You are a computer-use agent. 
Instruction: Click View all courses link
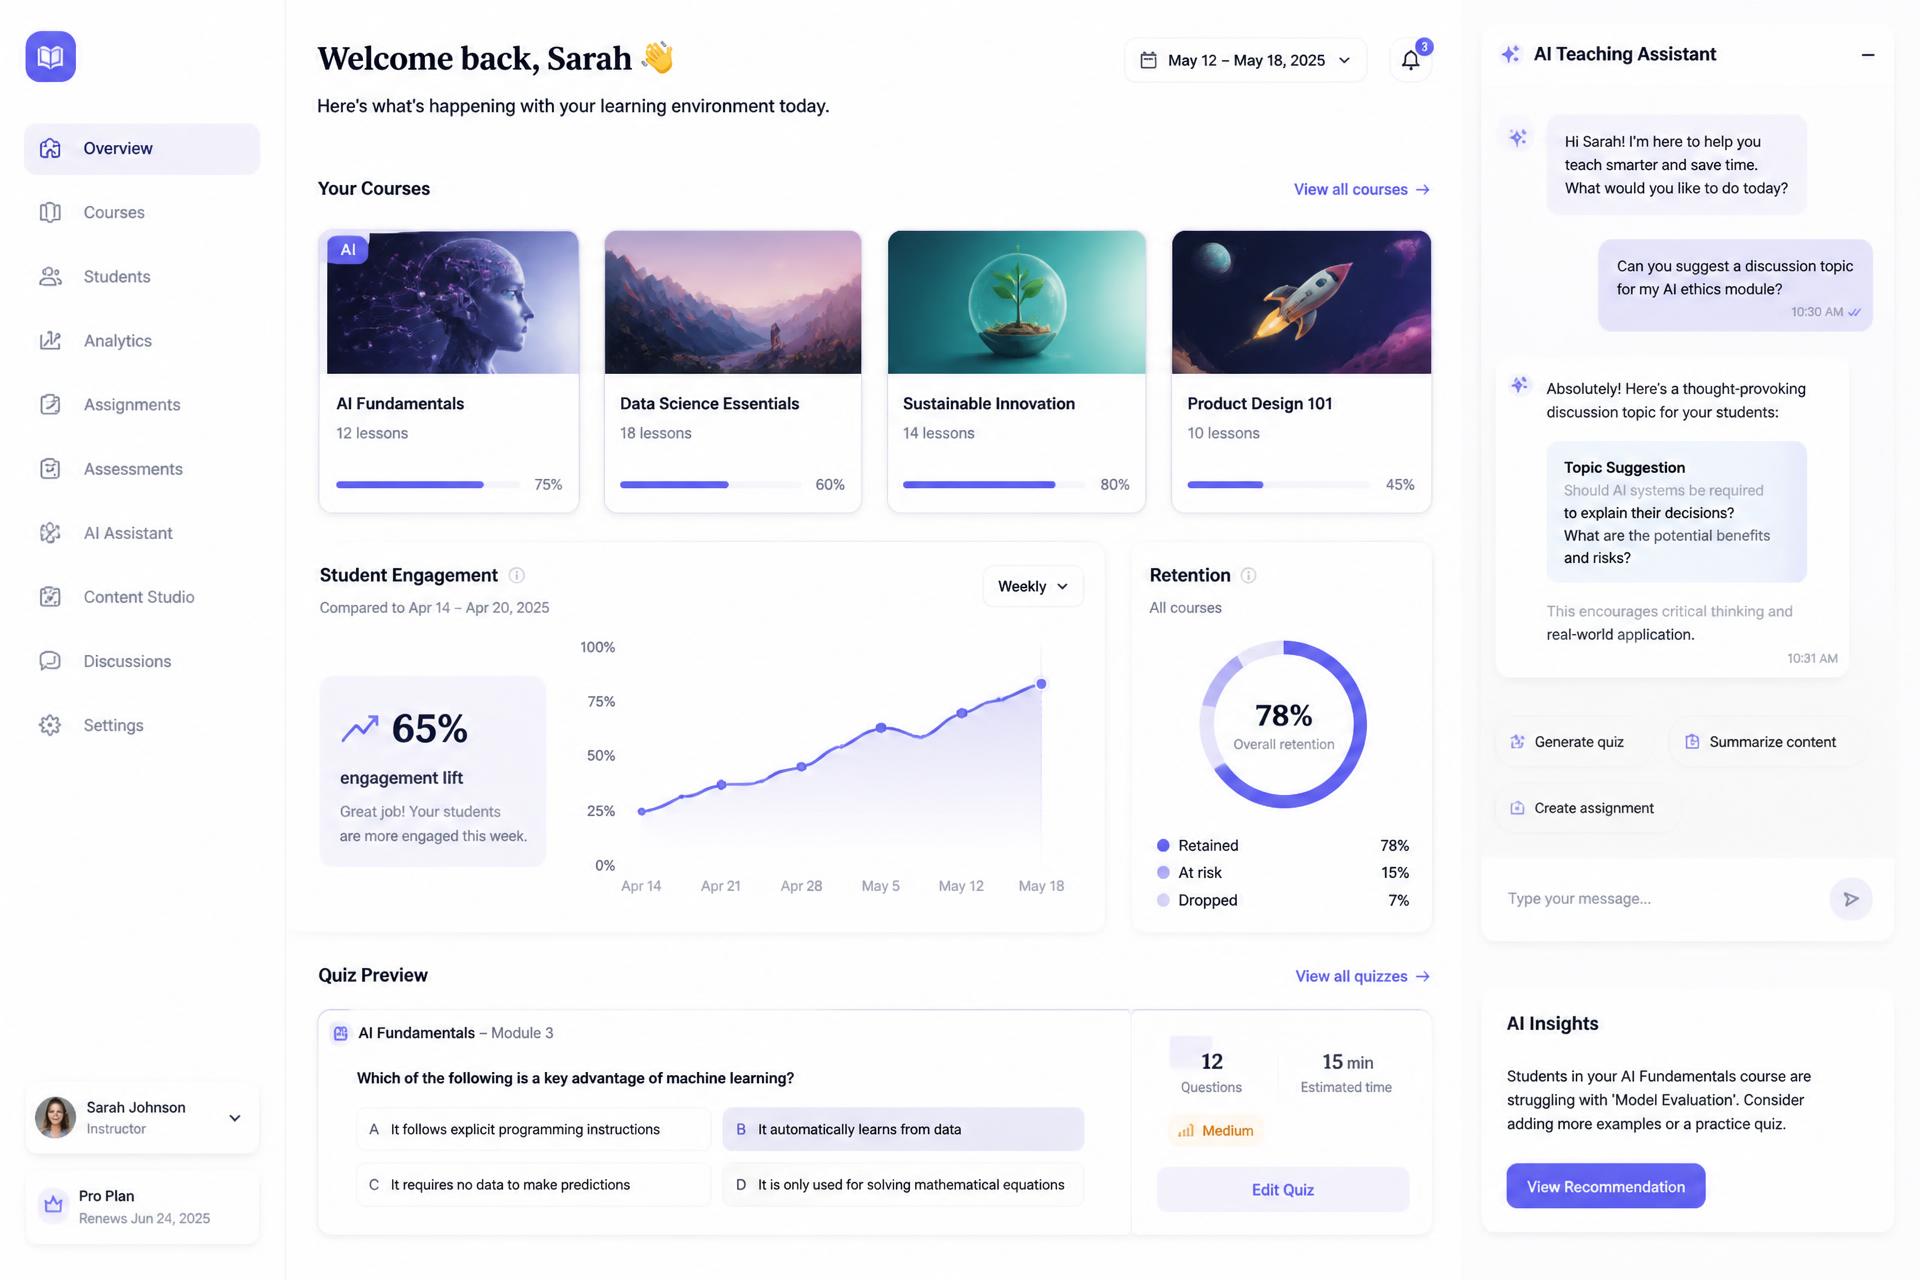pos(1362,189)
